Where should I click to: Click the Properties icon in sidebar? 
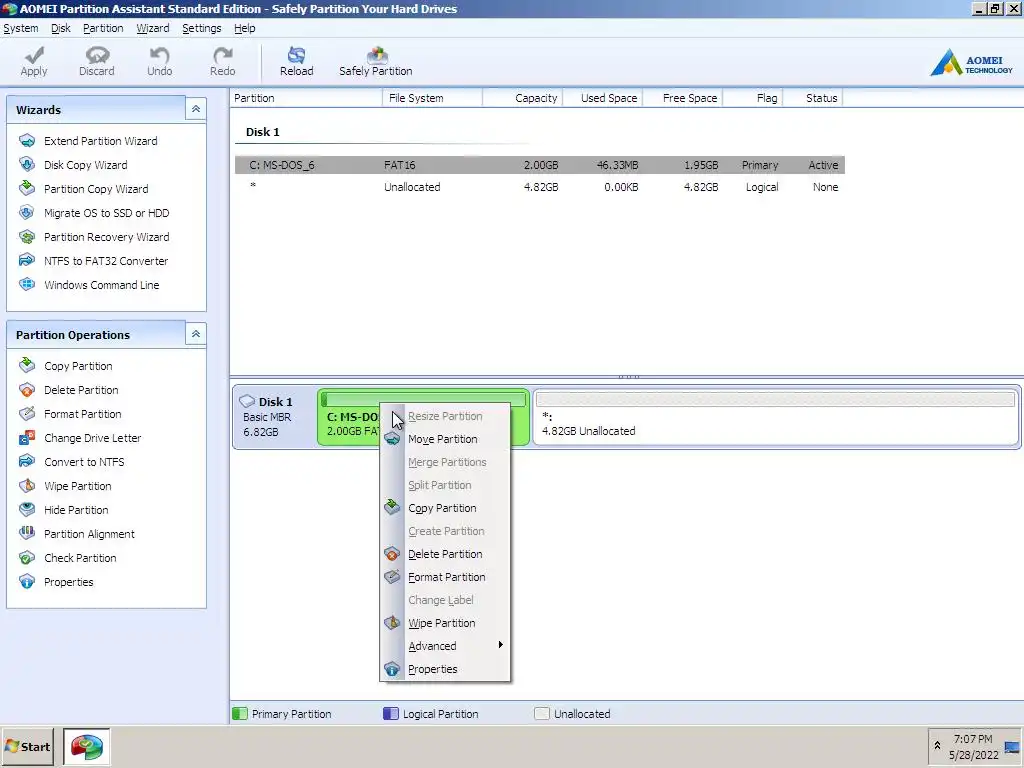click(27, 581)
